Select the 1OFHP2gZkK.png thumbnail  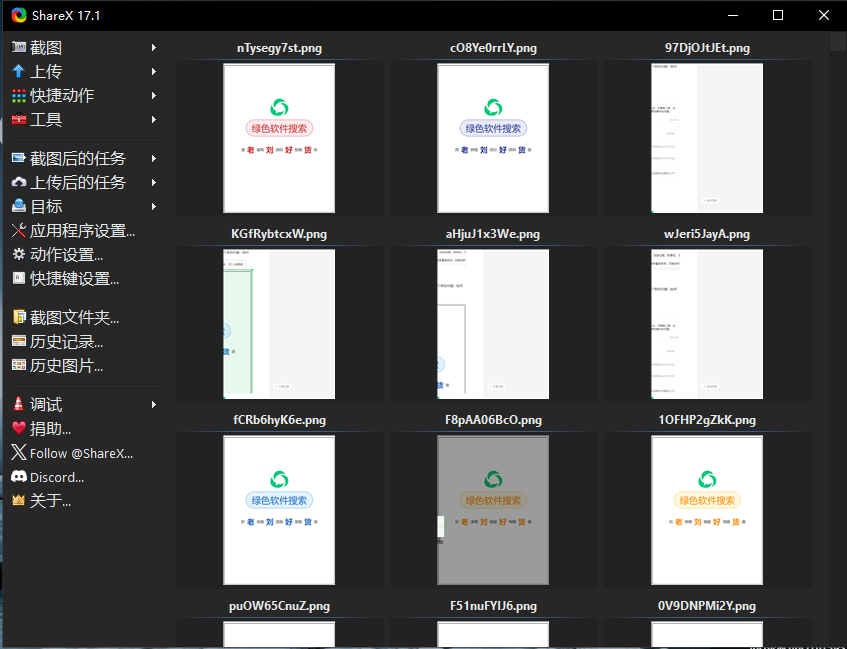pos(707,510)
